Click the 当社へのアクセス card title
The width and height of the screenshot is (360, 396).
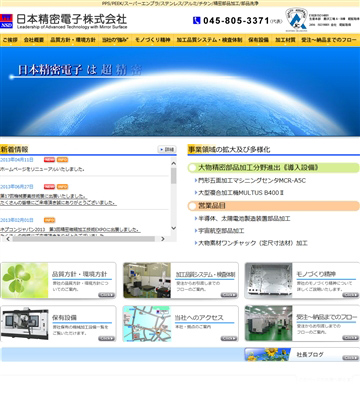[x=199, y=318]
